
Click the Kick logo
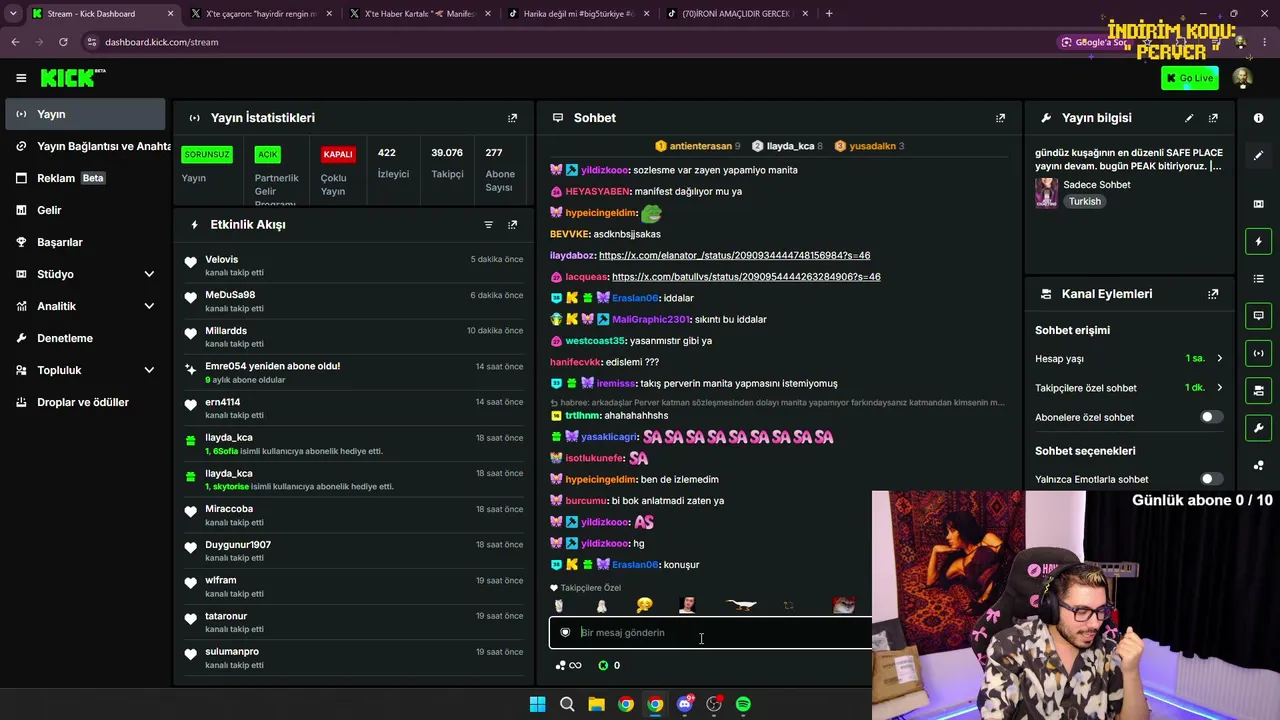tap(73, 78)
